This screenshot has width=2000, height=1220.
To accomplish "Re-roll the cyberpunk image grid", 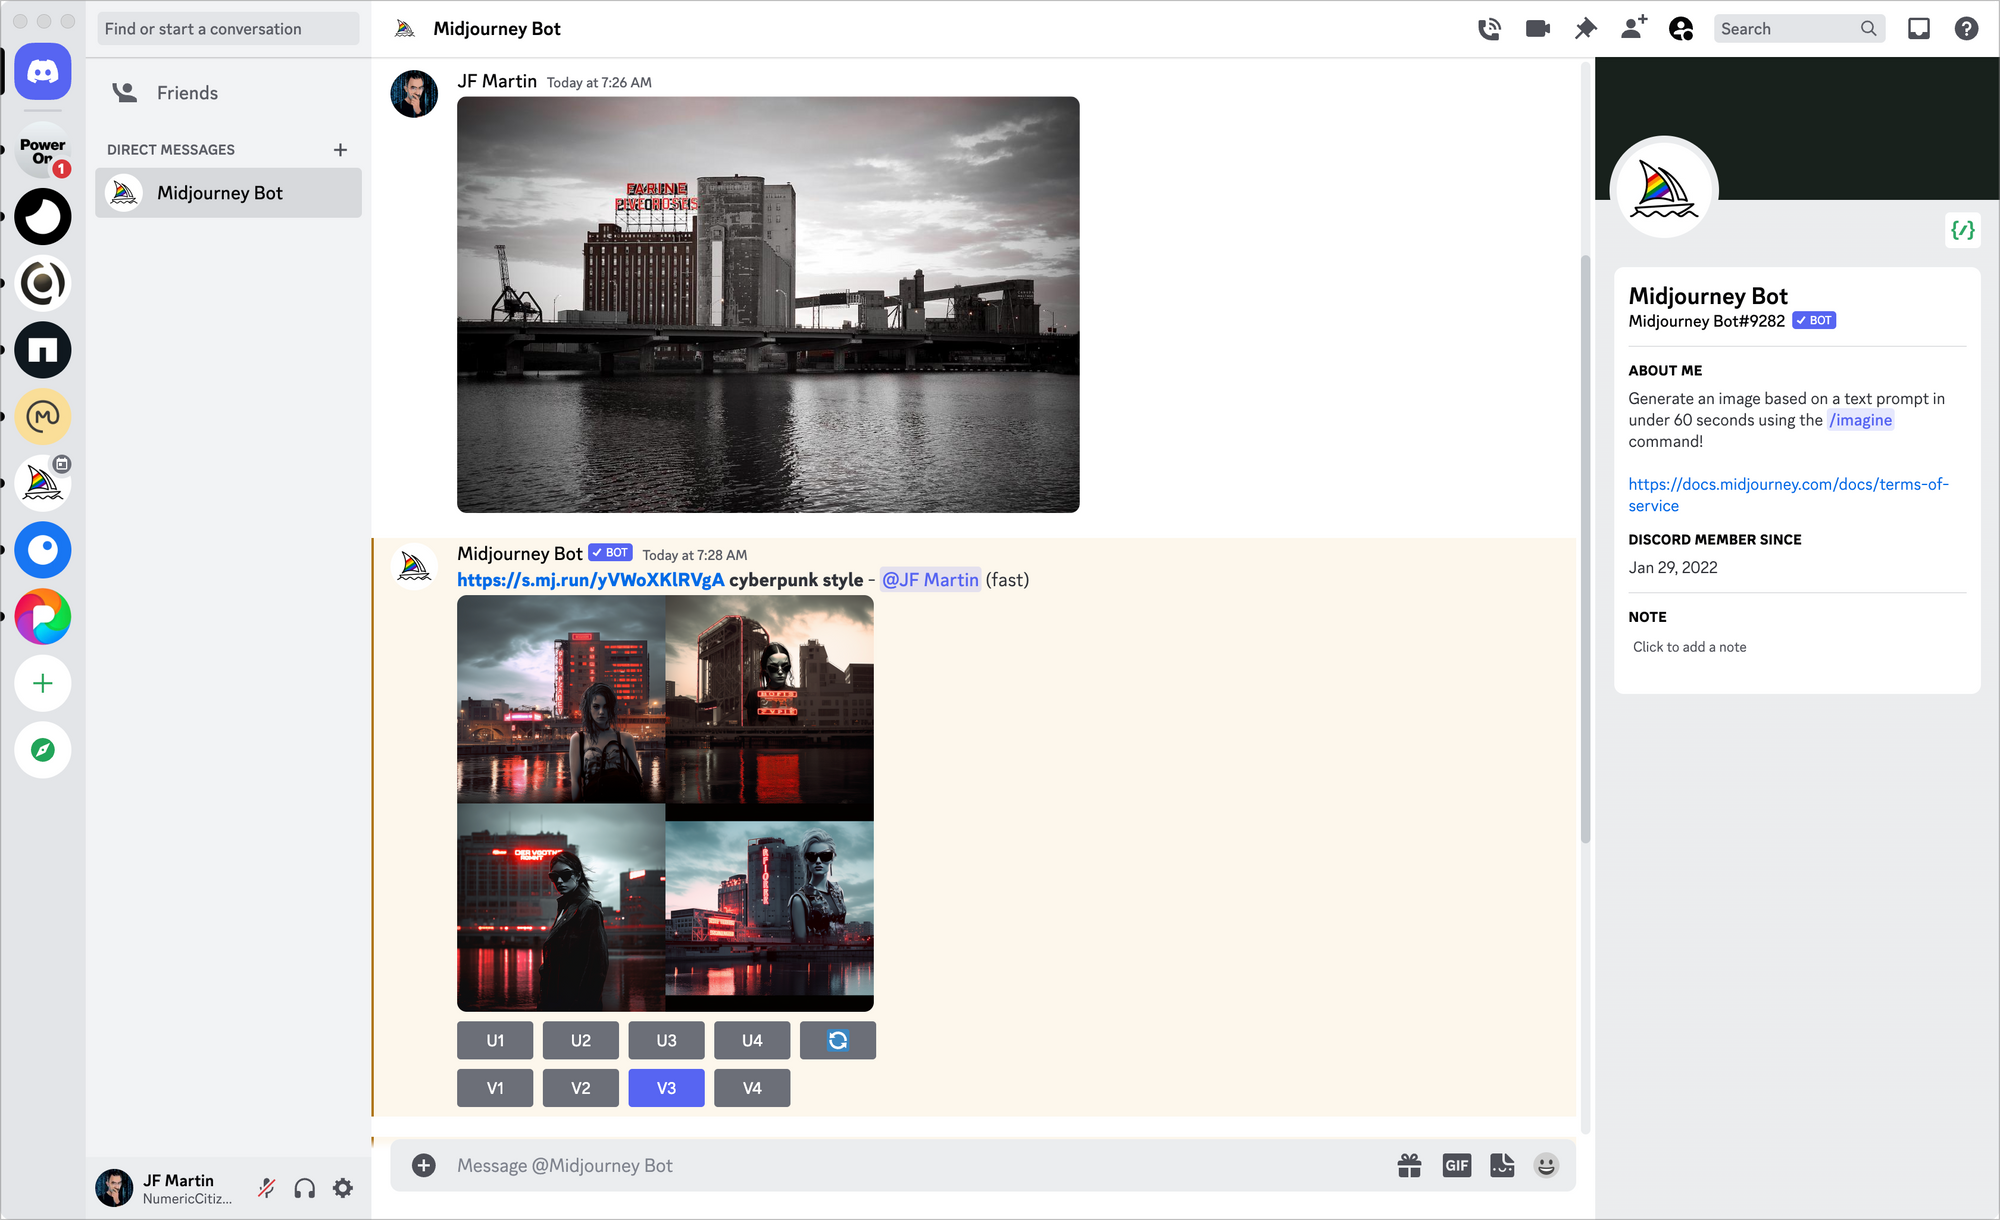I will 838,1040.
